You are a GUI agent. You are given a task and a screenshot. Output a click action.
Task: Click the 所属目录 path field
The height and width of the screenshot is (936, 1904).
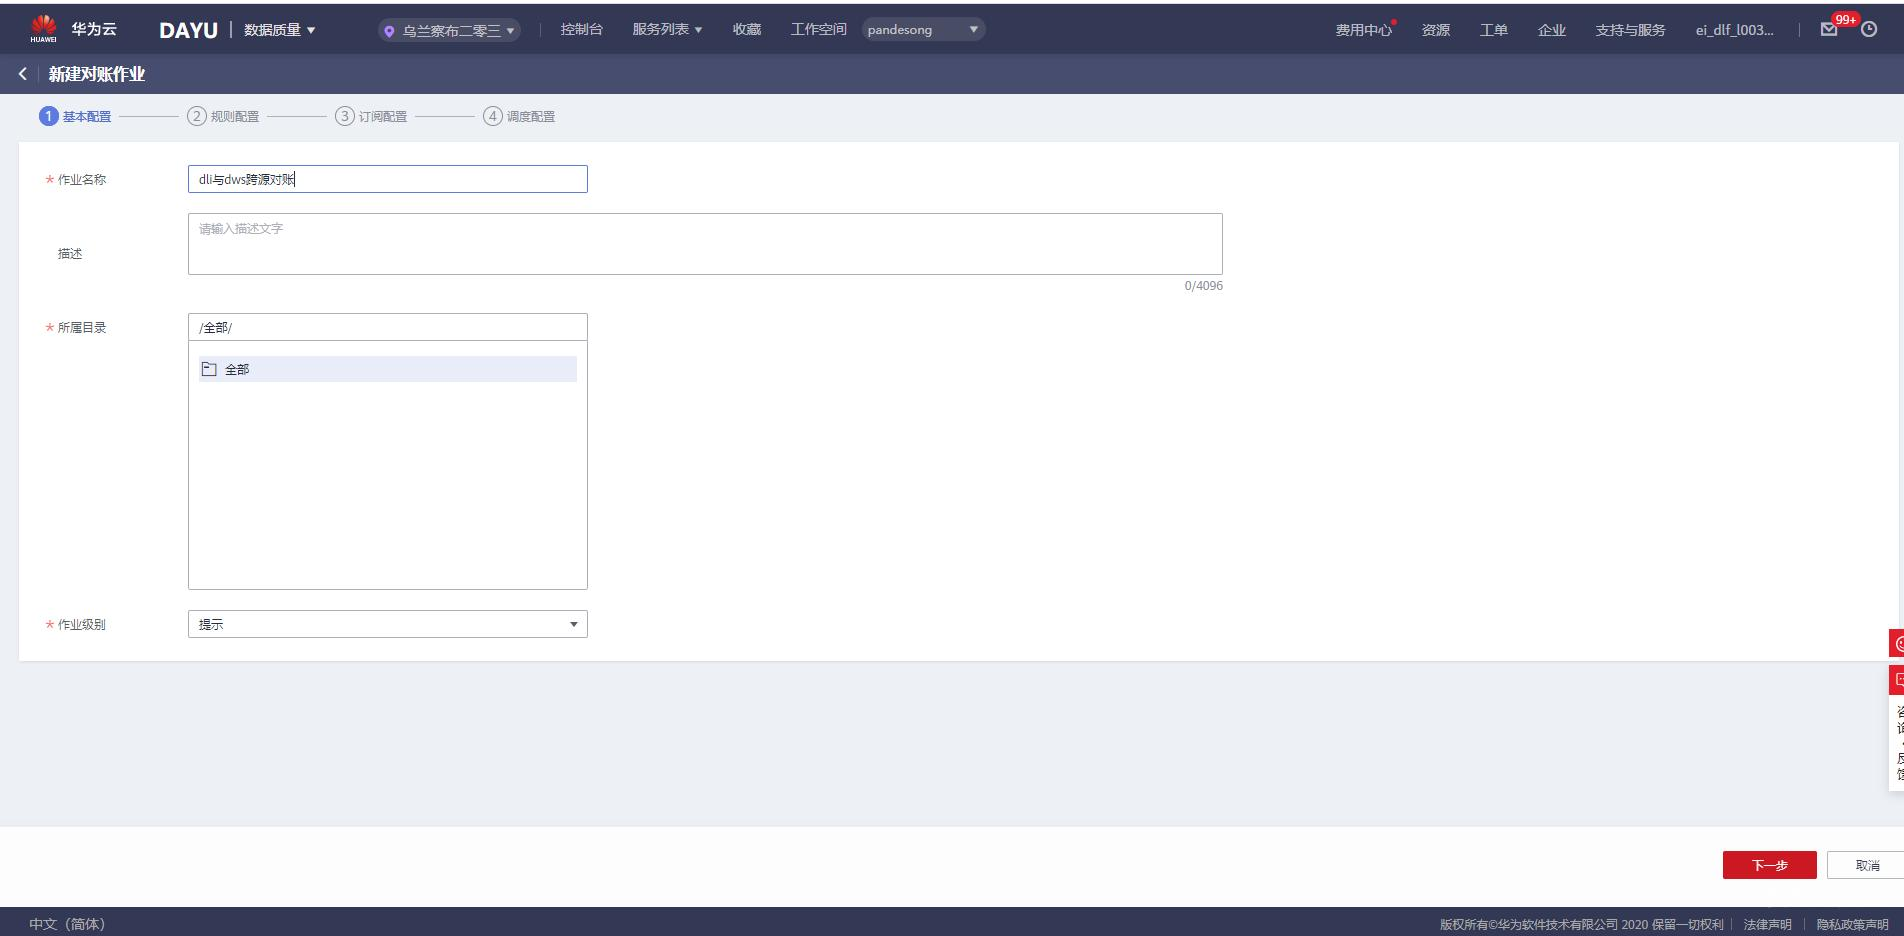(x=388, y=327)
